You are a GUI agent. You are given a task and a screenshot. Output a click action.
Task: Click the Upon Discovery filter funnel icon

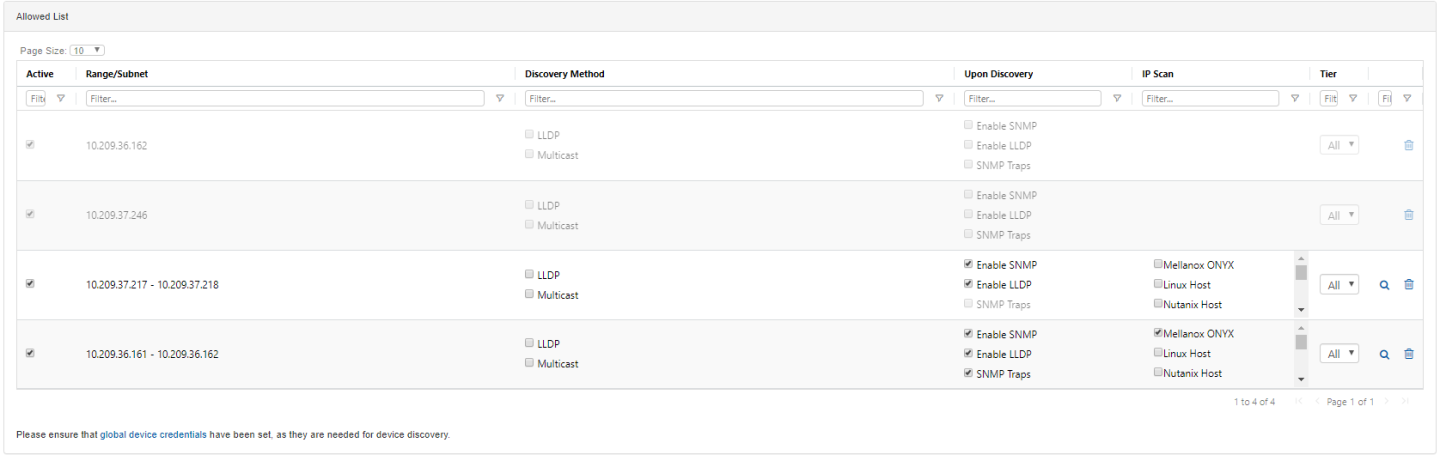(1117, 99)
